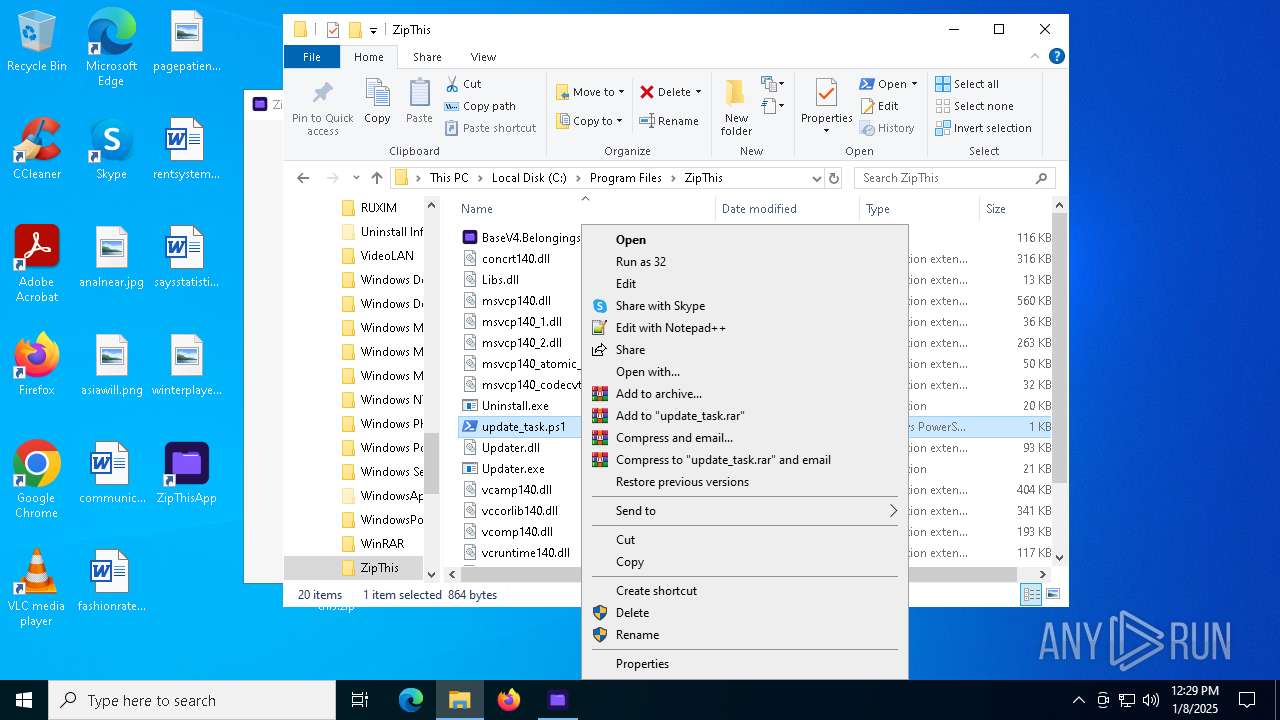
Task: Select concrt140.dll file
Action: [515, 259]
